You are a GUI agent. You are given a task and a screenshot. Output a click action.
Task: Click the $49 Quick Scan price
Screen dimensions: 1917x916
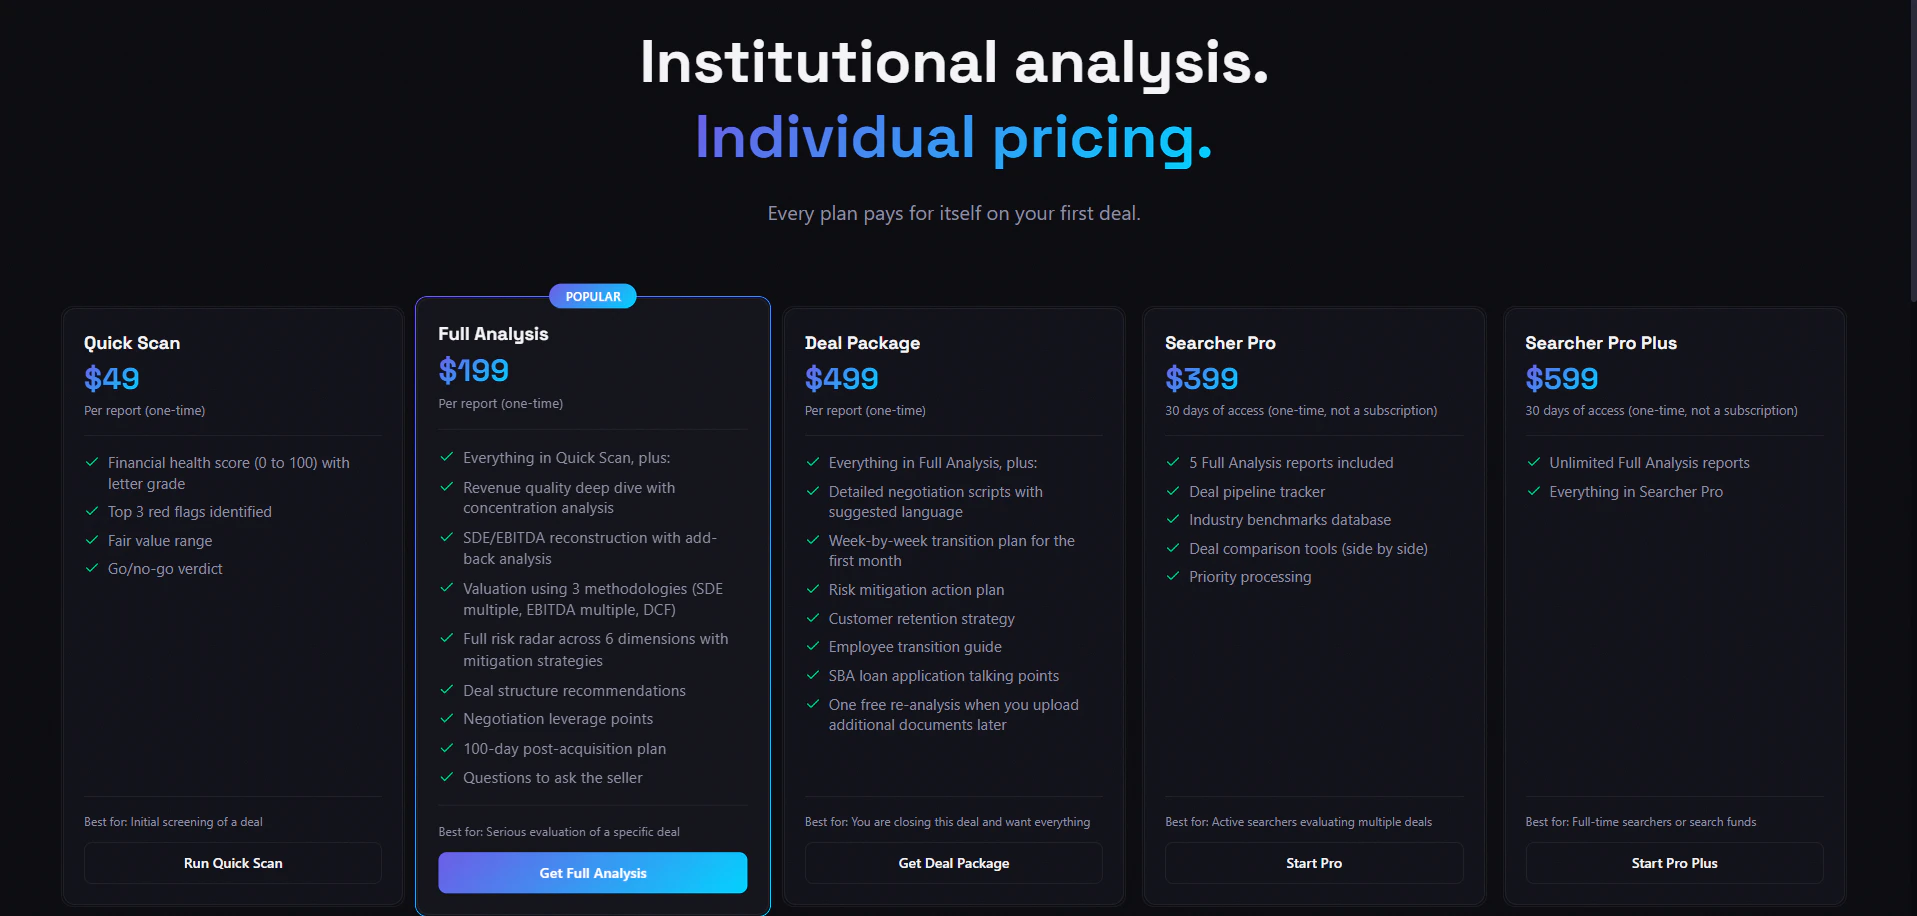(112, 378)
